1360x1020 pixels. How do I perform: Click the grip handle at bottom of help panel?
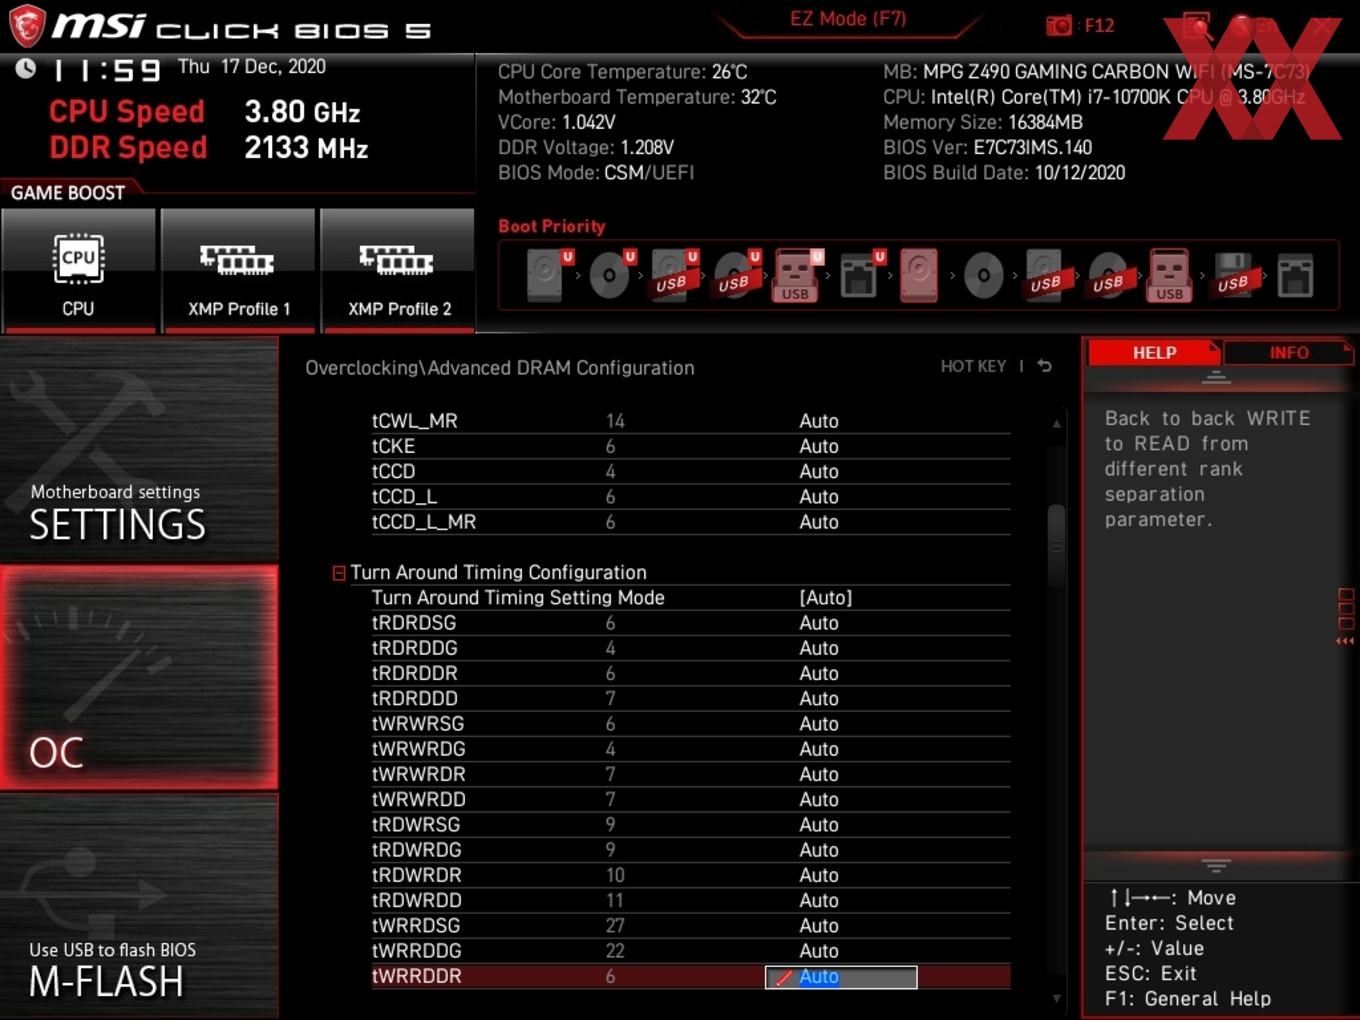point(1216,865)
